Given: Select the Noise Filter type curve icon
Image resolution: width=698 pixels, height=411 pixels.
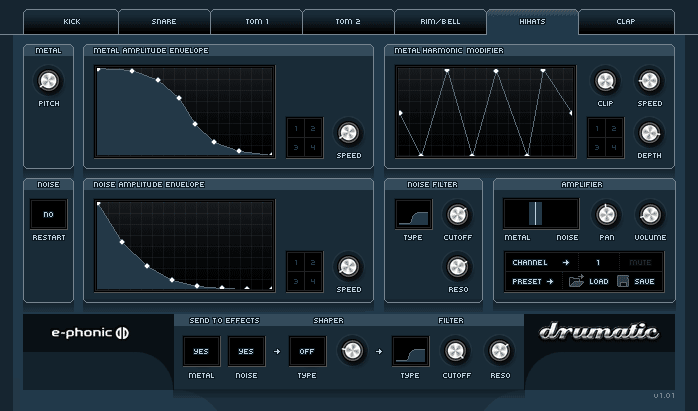Looking at the screenshot, I should click(413, 214).
